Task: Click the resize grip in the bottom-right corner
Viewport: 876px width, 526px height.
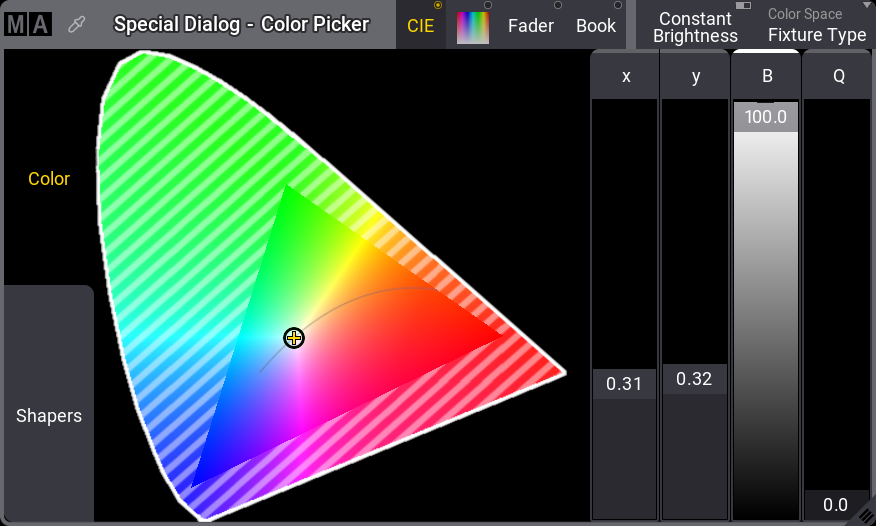Action: 863,513
